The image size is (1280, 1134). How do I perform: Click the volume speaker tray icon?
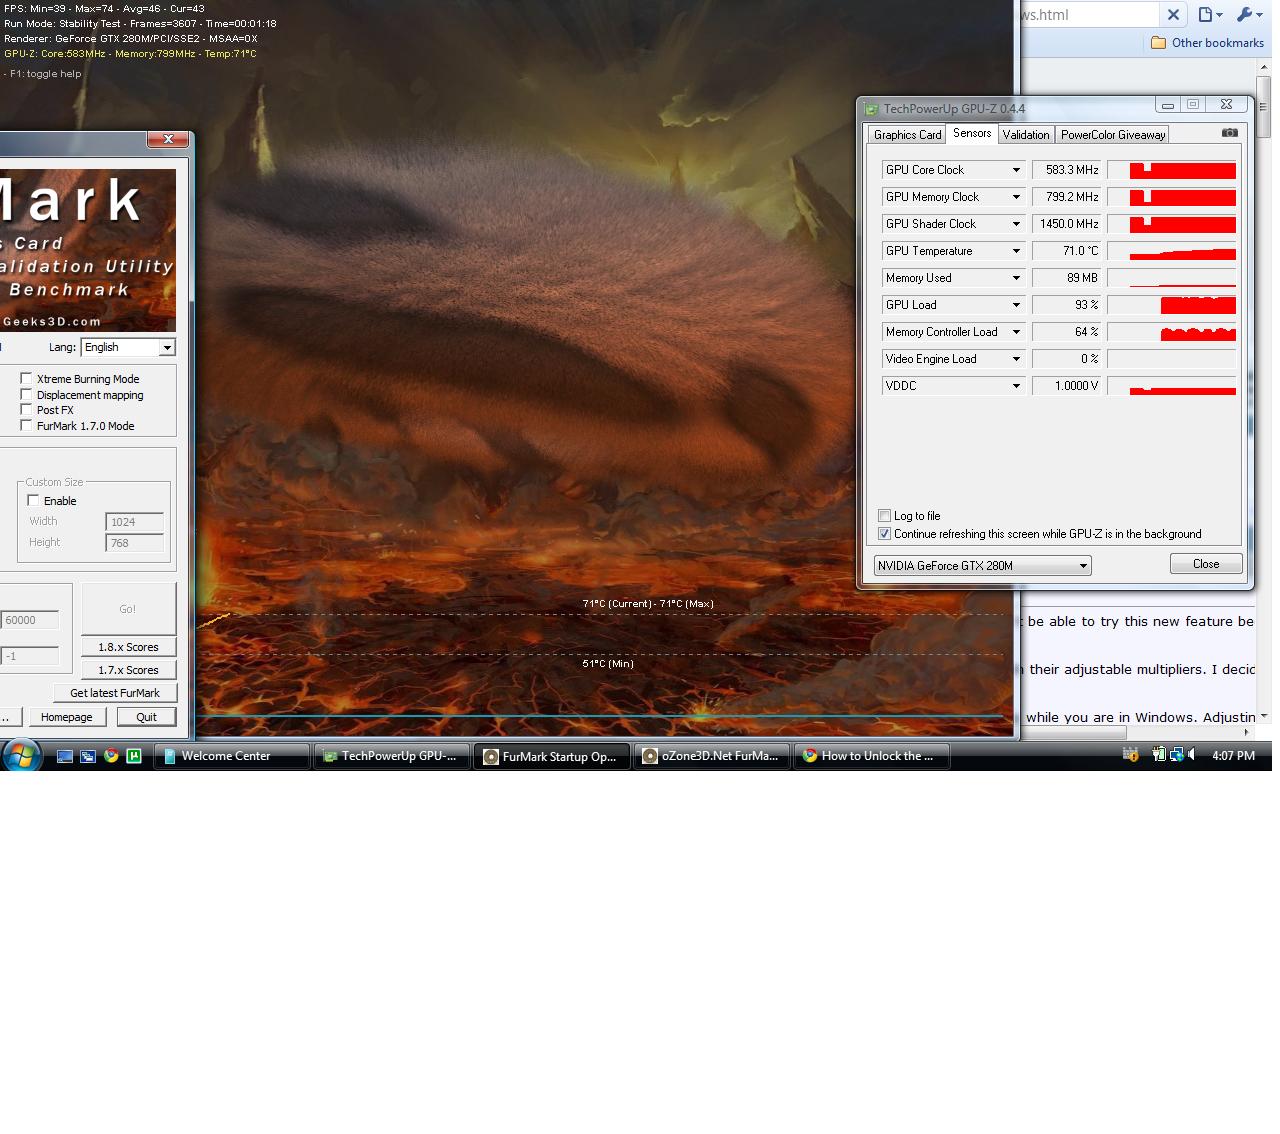pos(1191,755)
